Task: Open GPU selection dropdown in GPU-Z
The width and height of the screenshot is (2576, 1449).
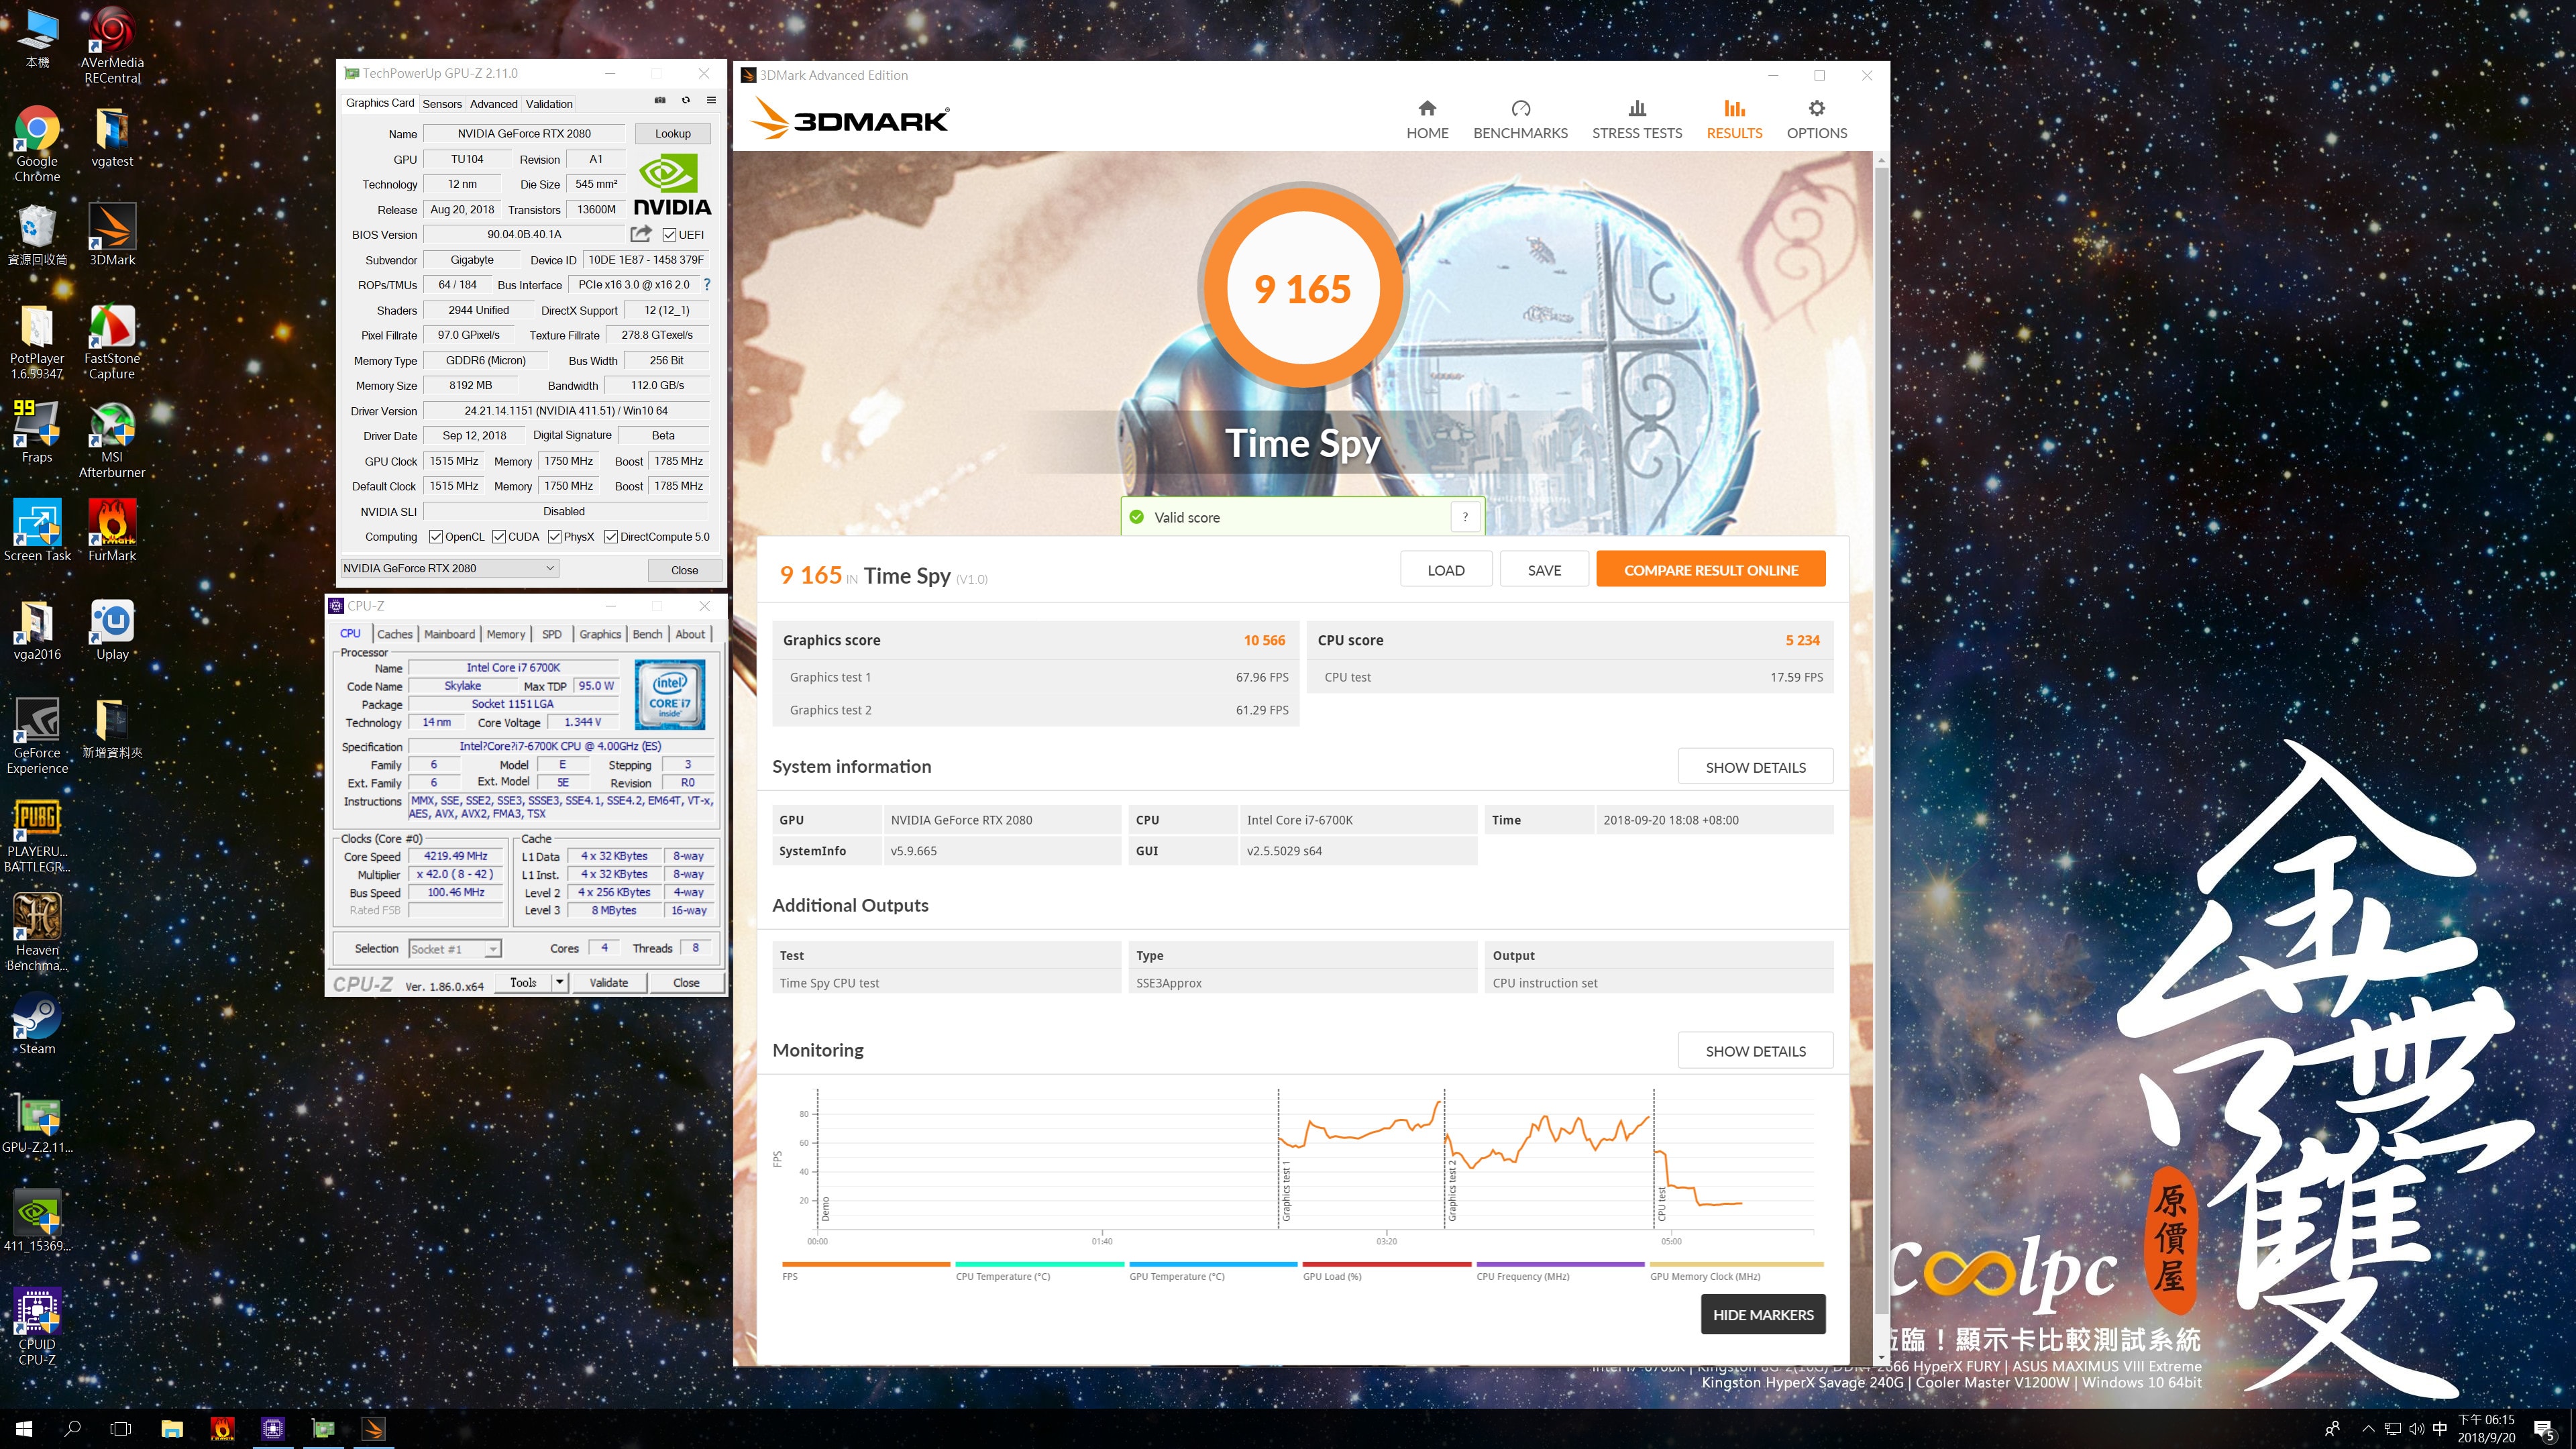Action: point(449,568)
